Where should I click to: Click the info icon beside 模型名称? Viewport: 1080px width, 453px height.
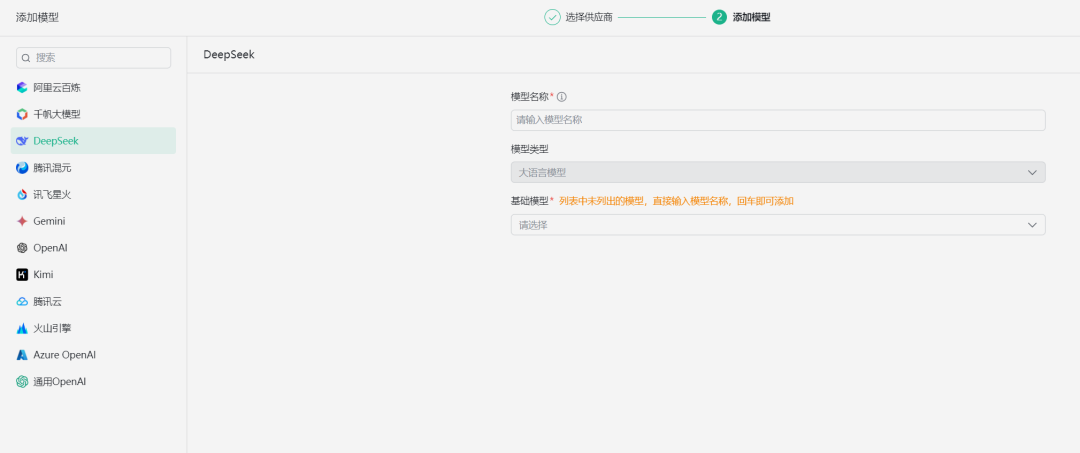pos(561,97)
